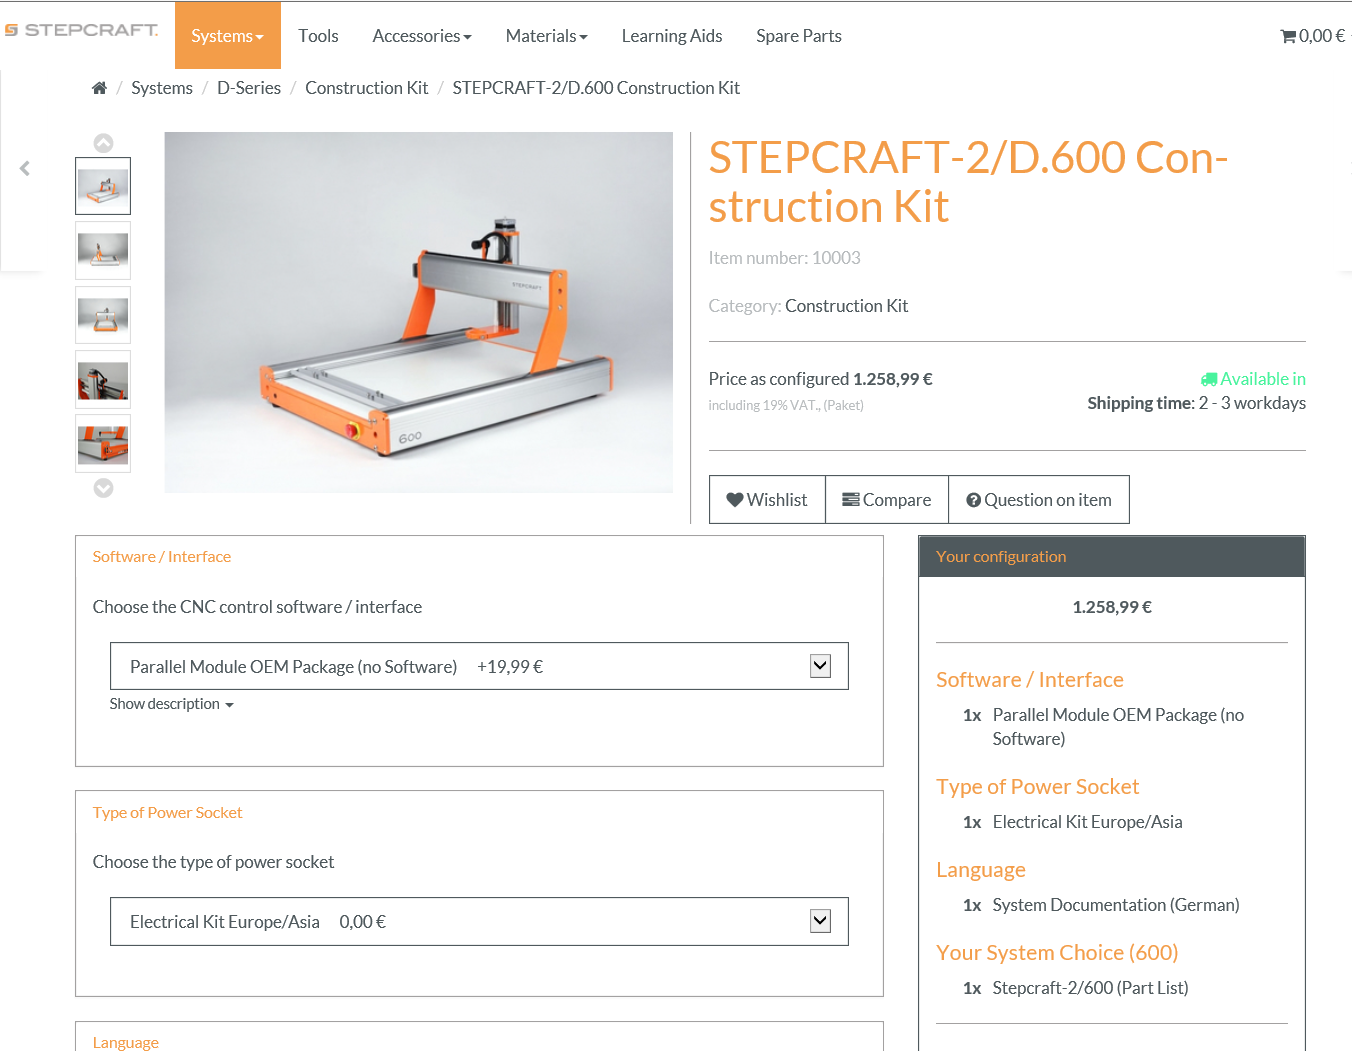
Task: Expand the Accessories menu
Action: pyautogui.click(x=421, y=36)
